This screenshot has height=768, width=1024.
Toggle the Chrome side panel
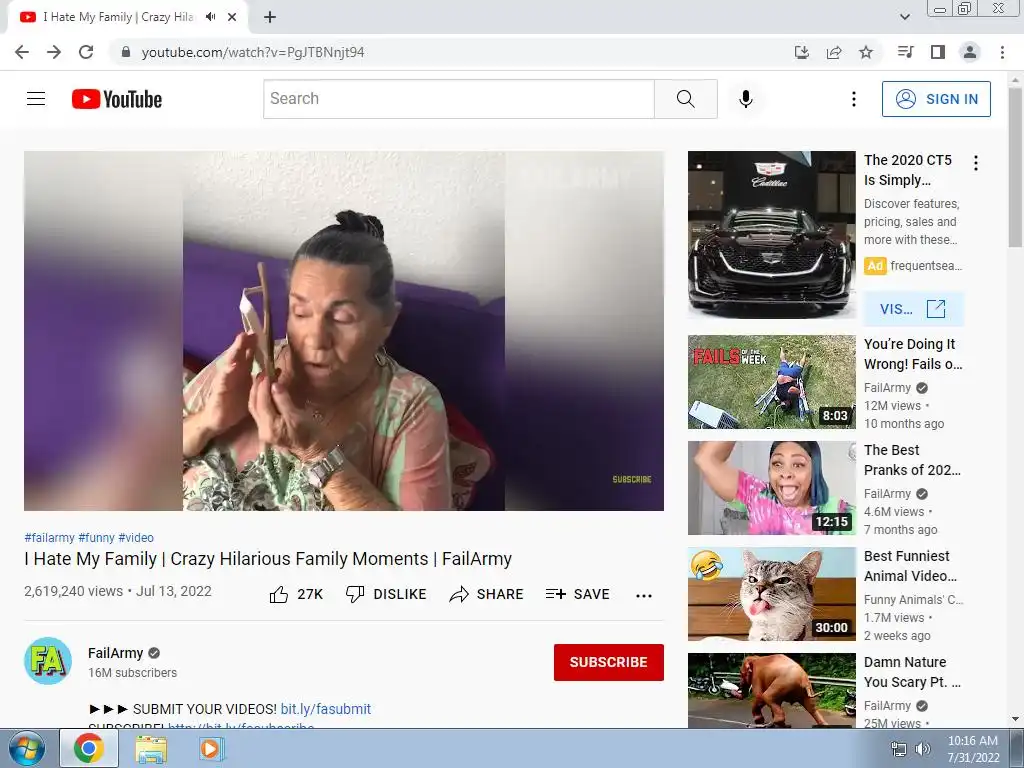938,52
